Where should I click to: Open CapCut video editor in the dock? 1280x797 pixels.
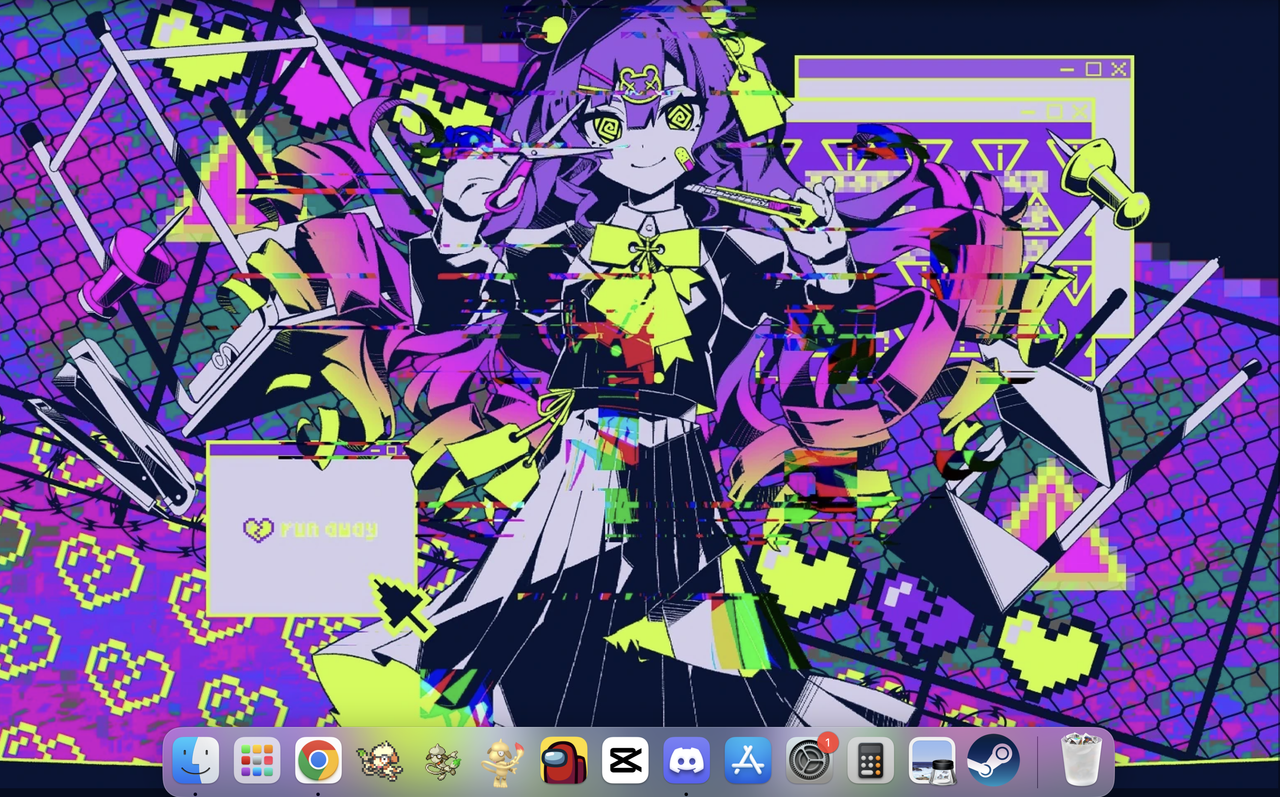point(625,761)
